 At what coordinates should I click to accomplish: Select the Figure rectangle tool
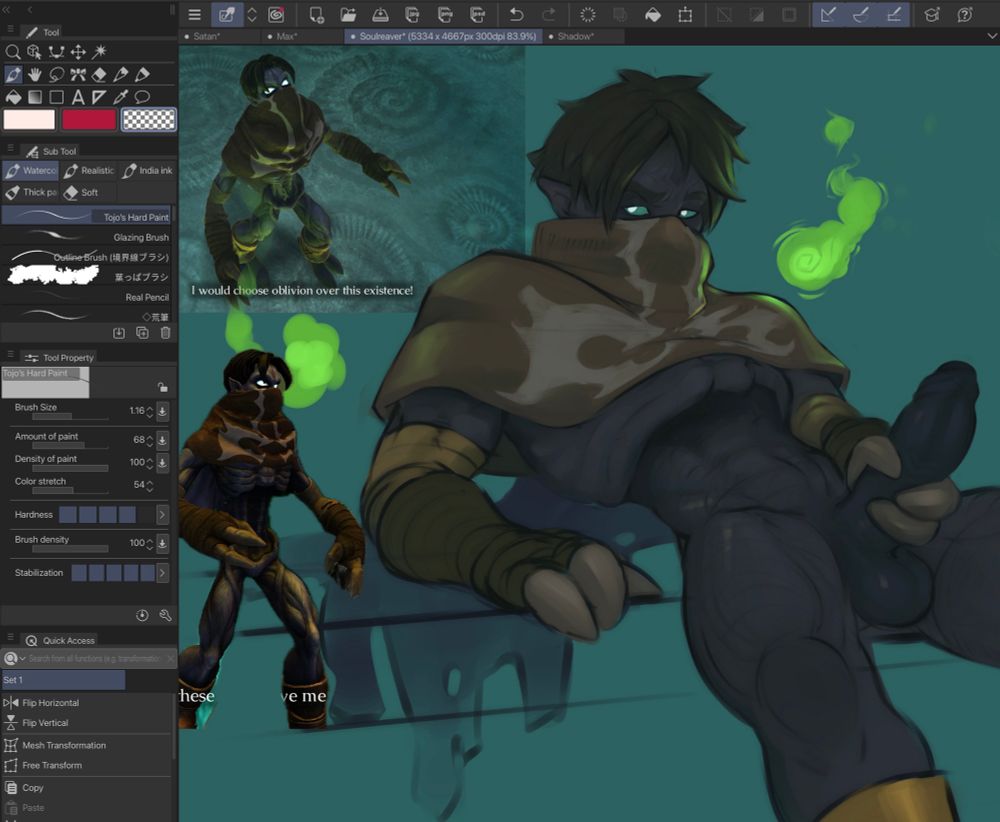pyautogui.click(x=56, y=97)
